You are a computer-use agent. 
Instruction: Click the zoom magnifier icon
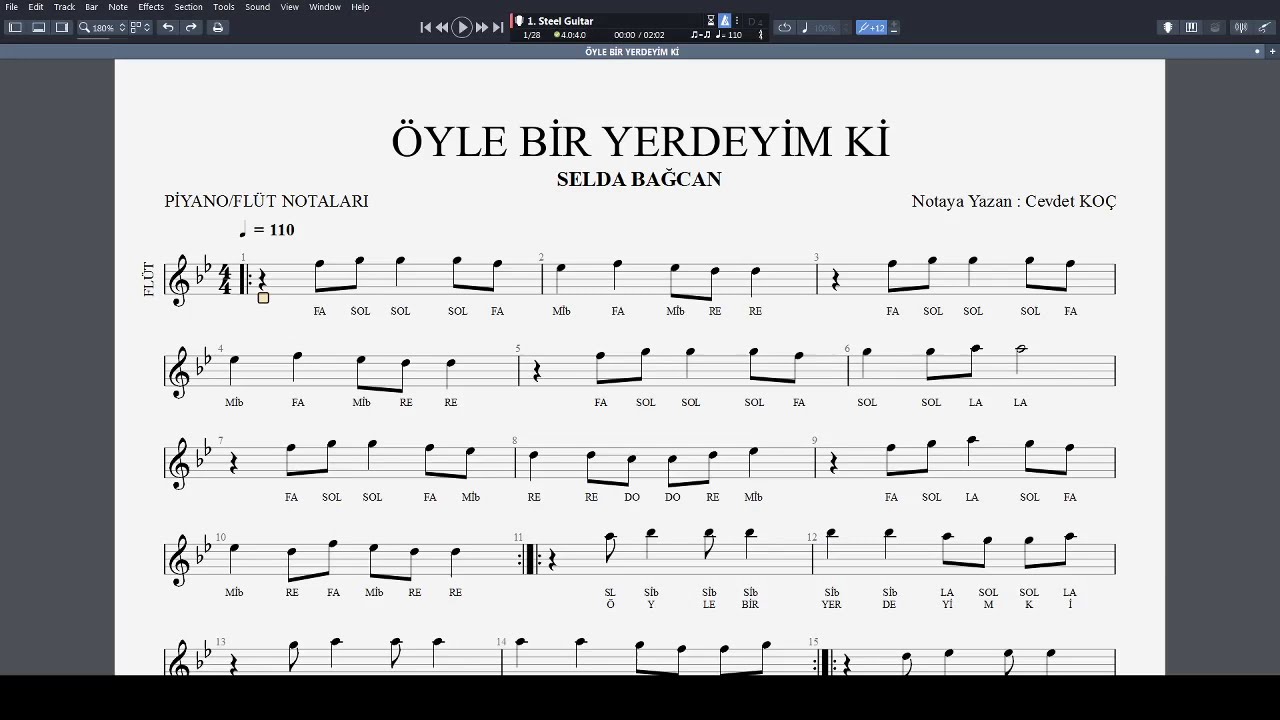pos(84,28)
